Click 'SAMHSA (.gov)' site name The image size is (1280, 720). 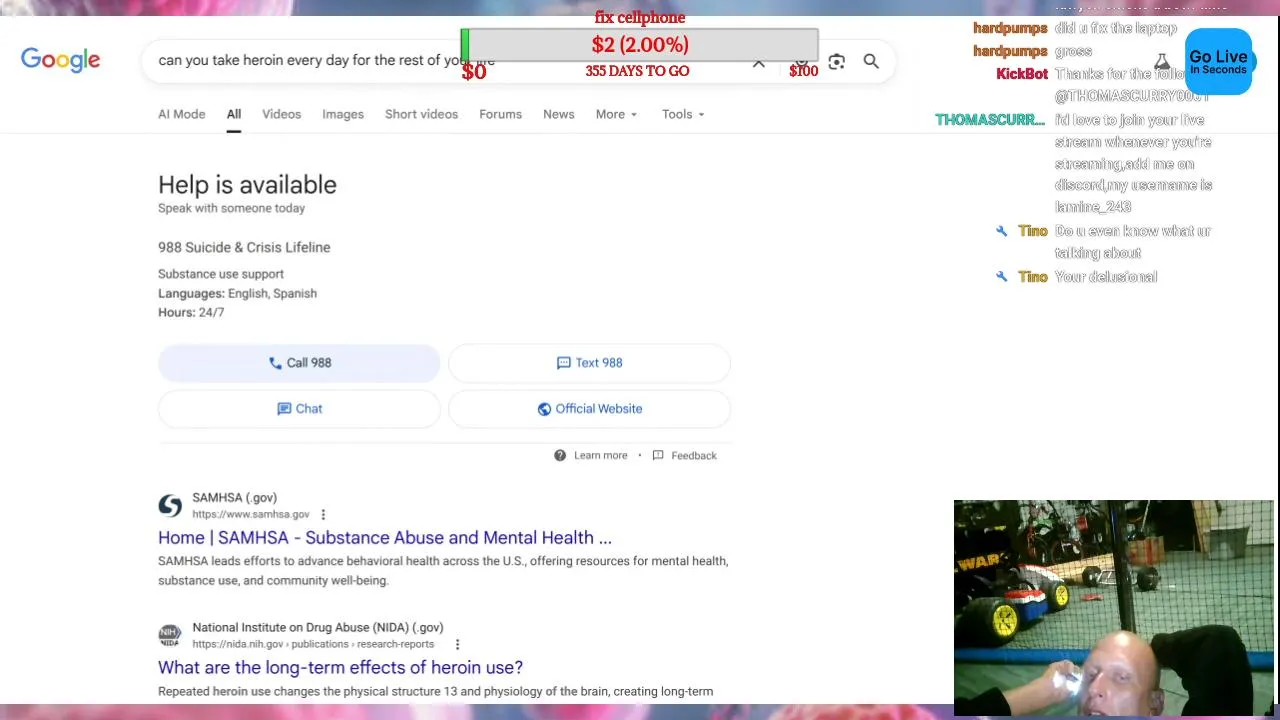point(234,497)
